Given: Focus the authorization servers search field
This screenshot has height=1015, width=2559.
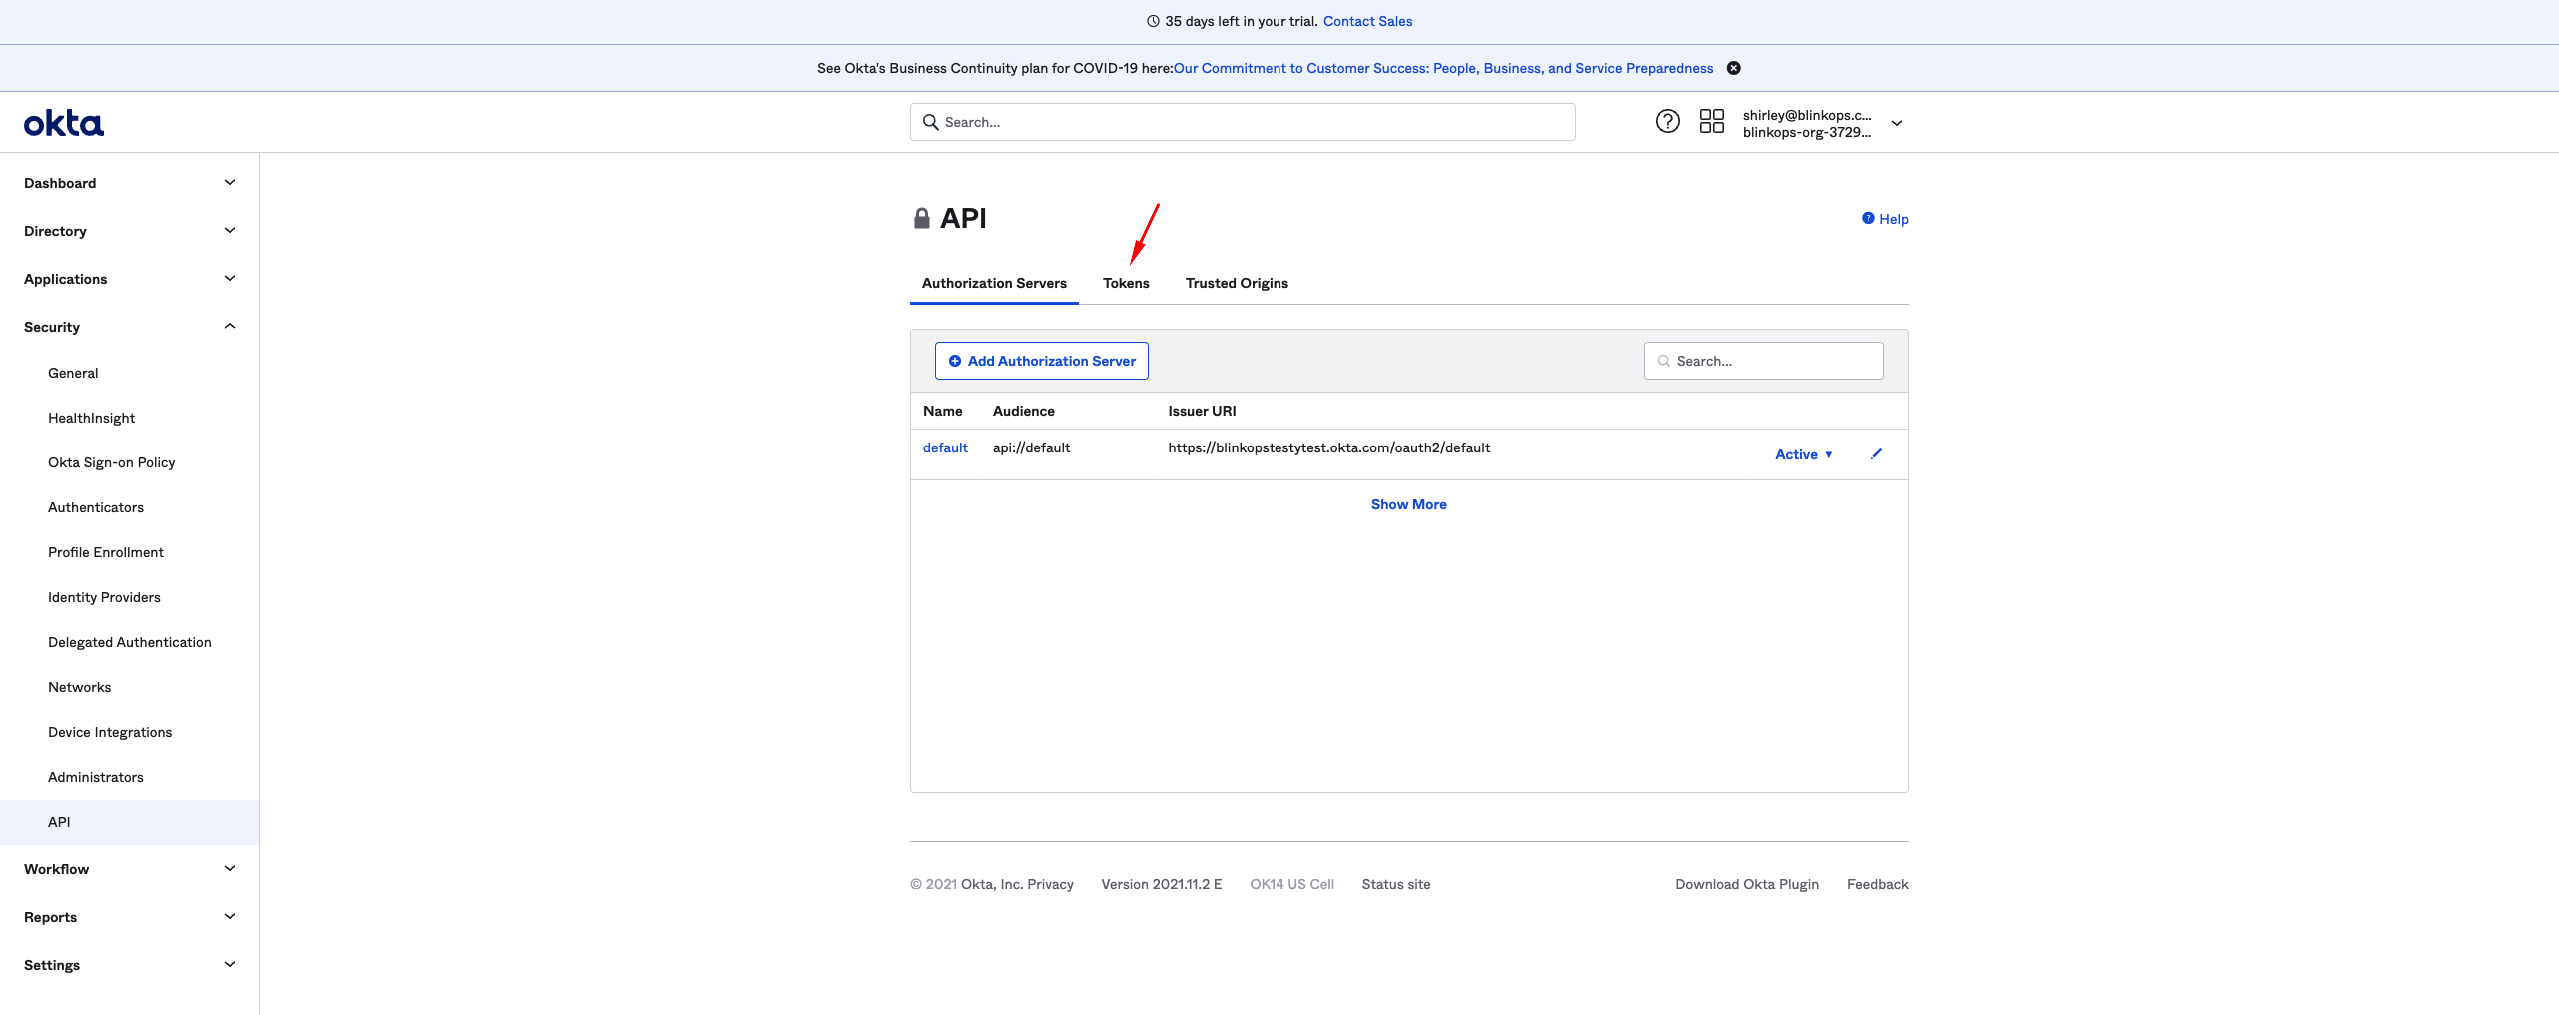Looking at the screenshot, I should pyautogui.click(x=1763, y=361).
